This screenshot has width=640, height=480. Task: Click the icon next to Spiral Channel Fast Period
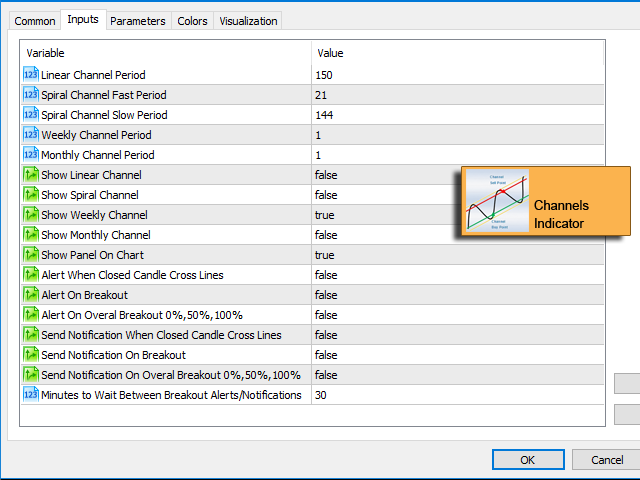[x=30, y=95]
